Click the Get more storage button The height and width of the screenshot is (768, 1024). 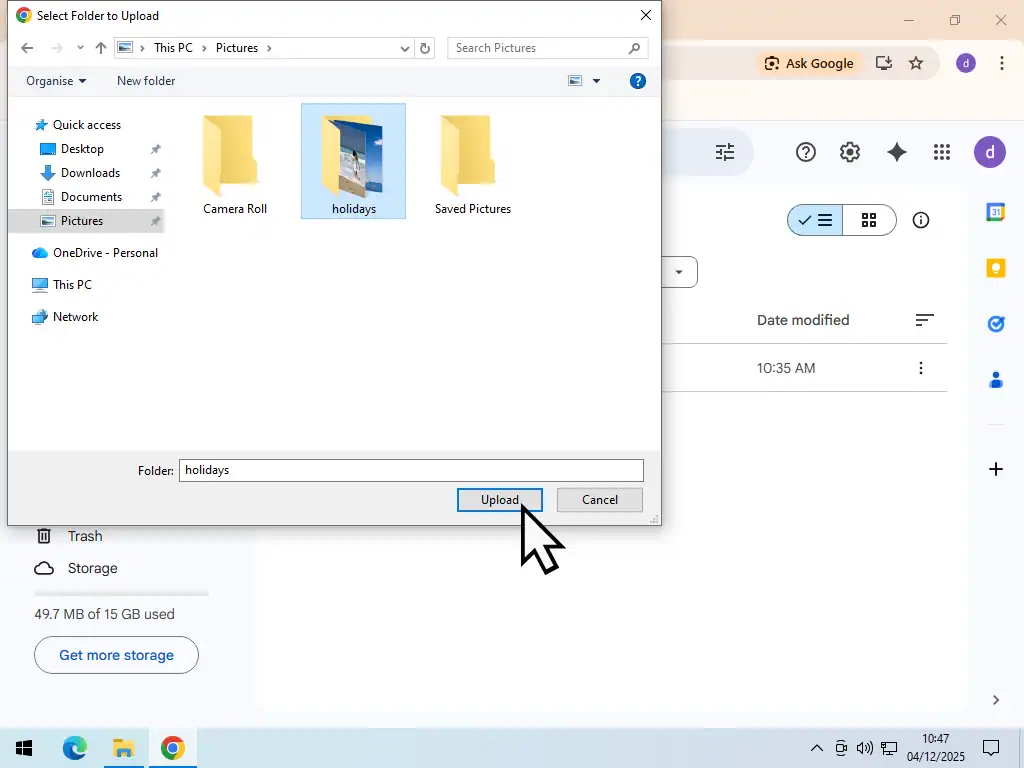coord(116,655)
